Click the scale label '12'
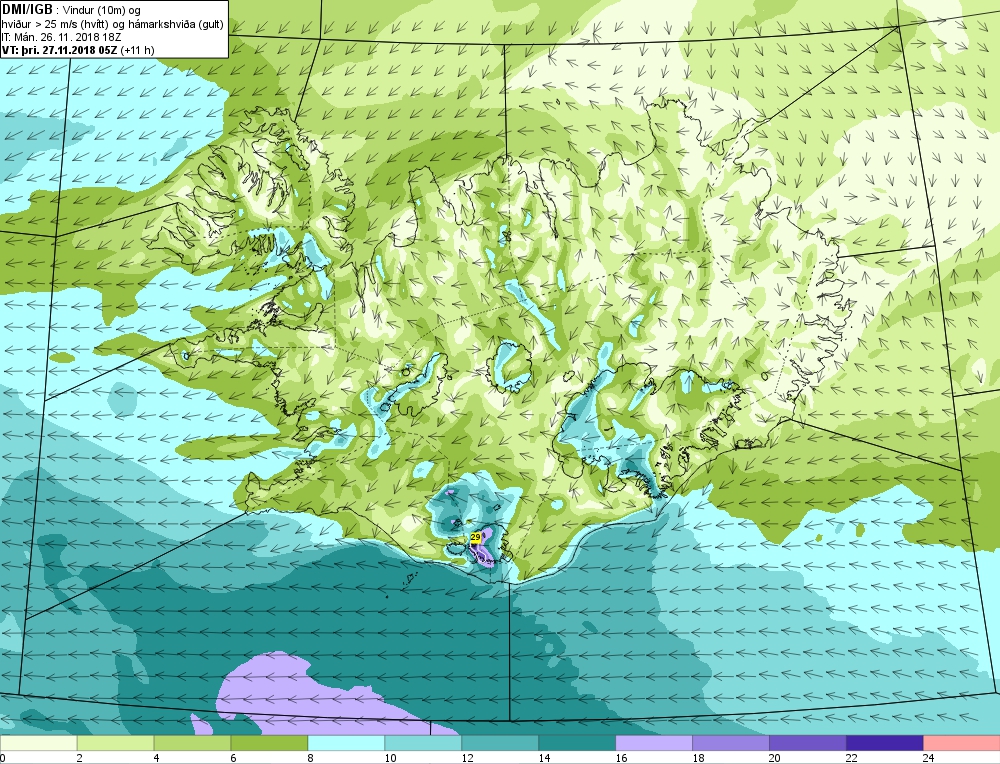 click(467, 758)
